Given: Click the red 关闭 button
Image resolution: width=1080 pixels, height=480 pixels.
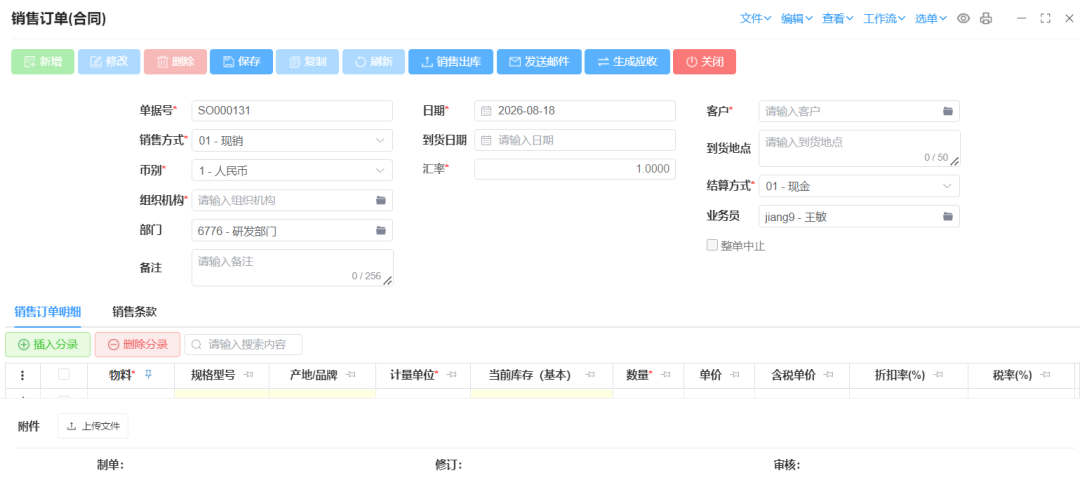Looking at the screenshot, I should (705, 61).
